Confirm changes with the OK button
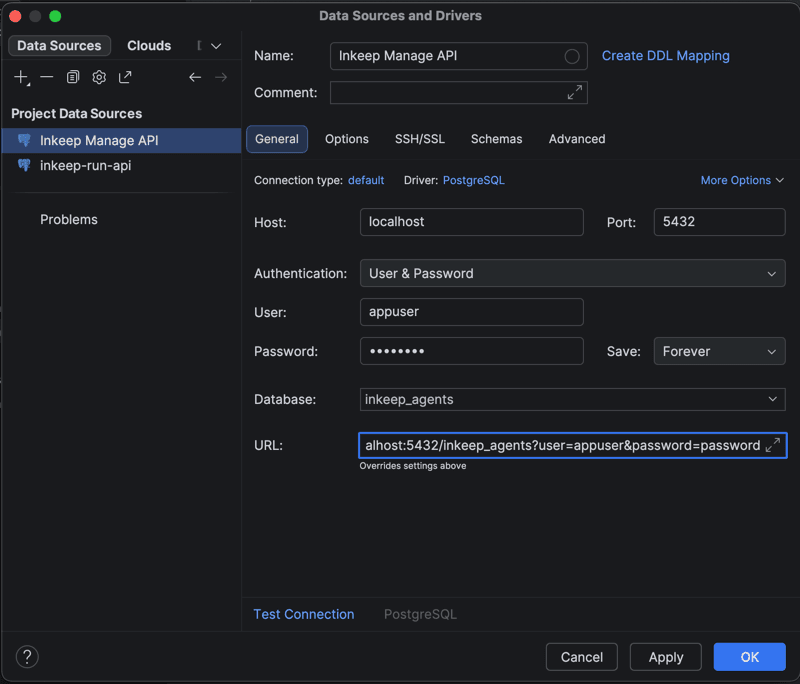The height and width of the screenshot is (684, 800). click(x=749, y=657)
